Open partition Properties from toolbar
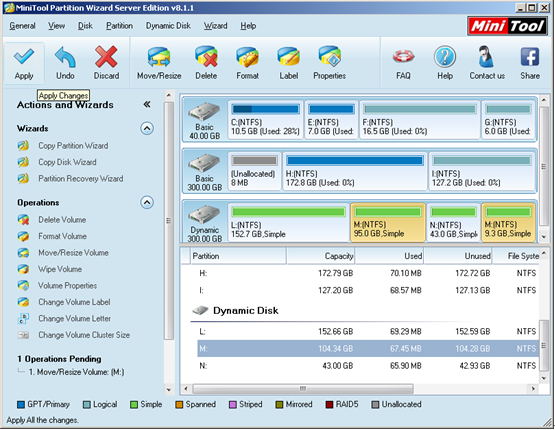The image size is (555, 430). (329, 63)
